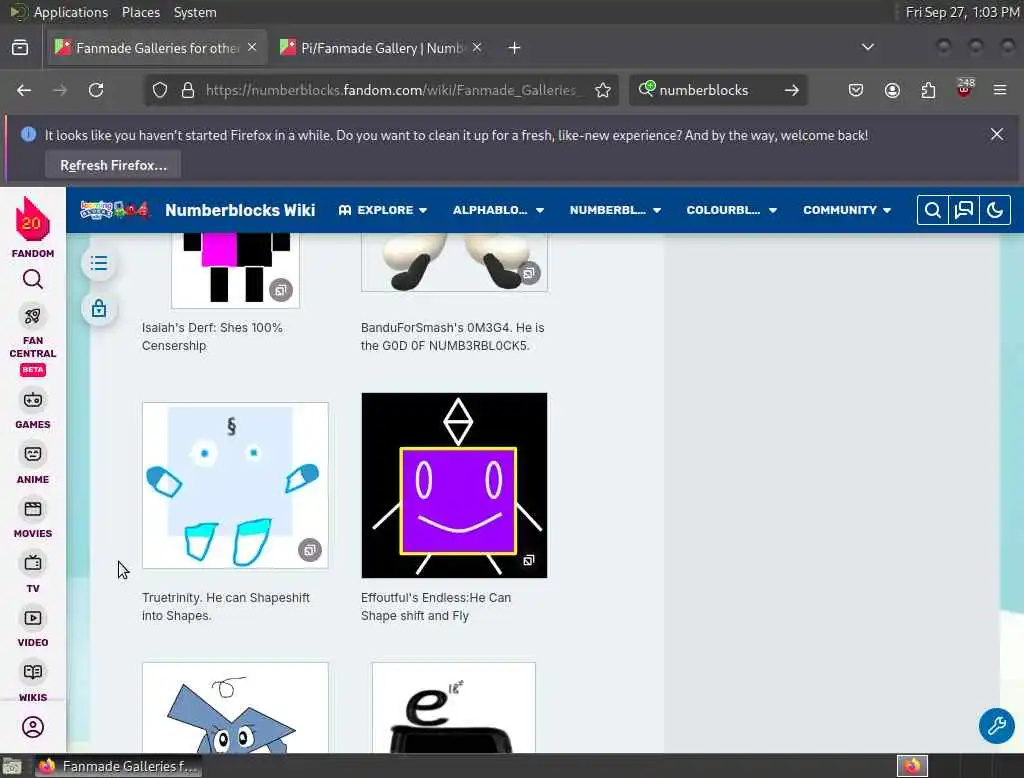This screenshot has height=778, width=1024.
Task: Open the Games sidebar icon
Action: [x=33, y=400]
